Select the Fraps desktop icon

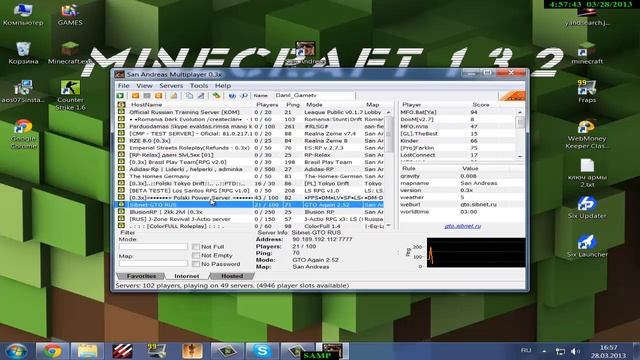click(x=587, y=92)
